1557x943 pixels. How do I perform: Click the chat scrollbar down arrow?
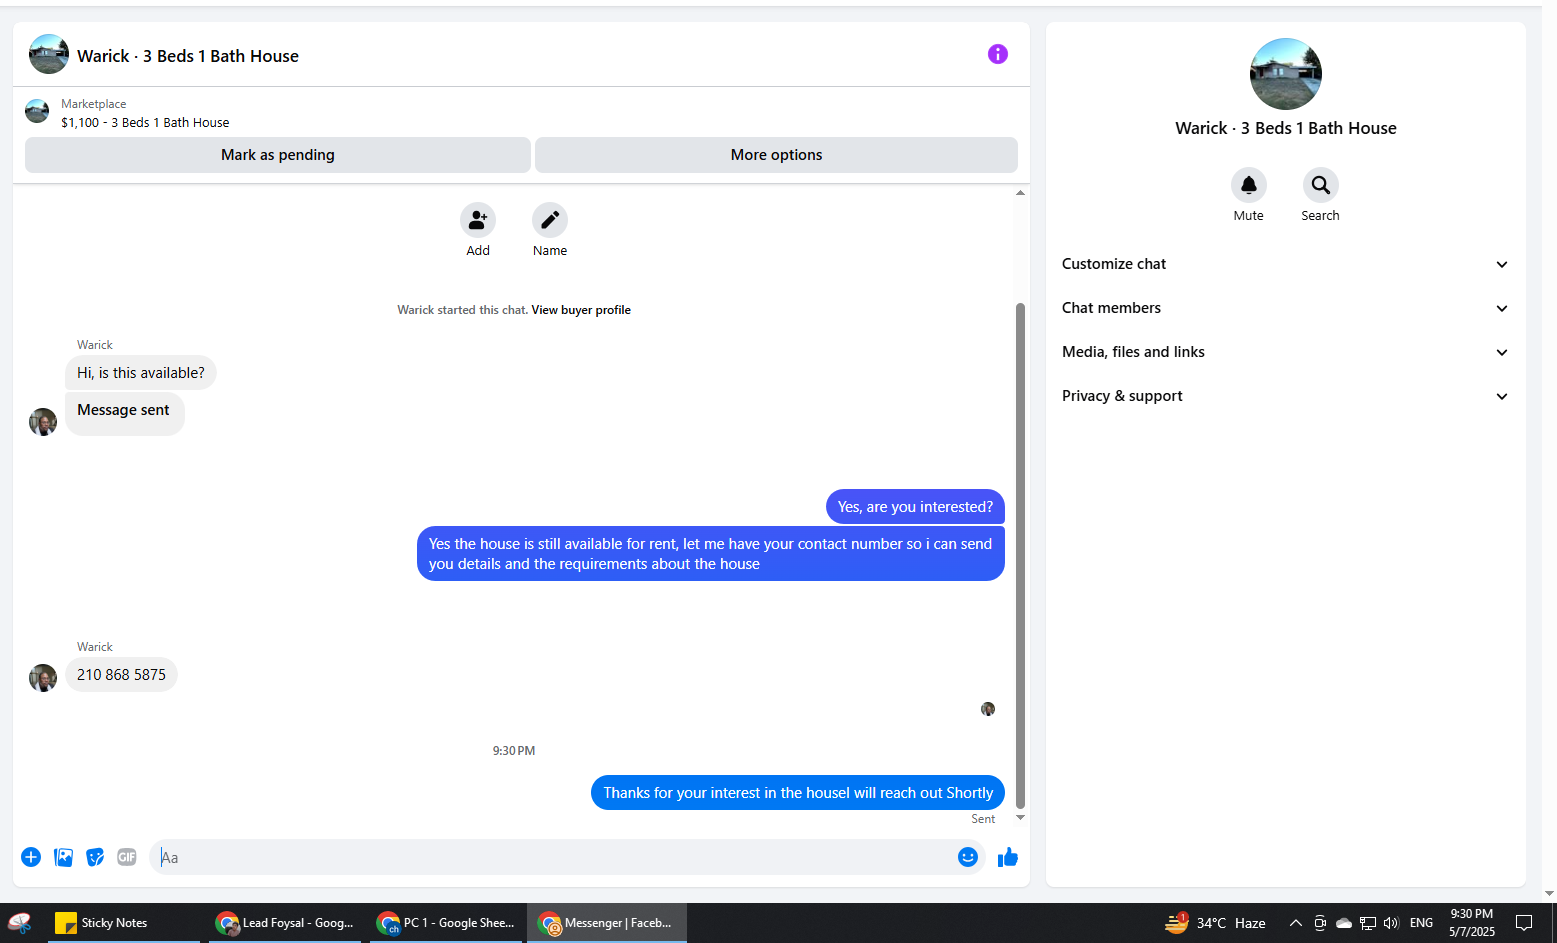point(1020,818)
